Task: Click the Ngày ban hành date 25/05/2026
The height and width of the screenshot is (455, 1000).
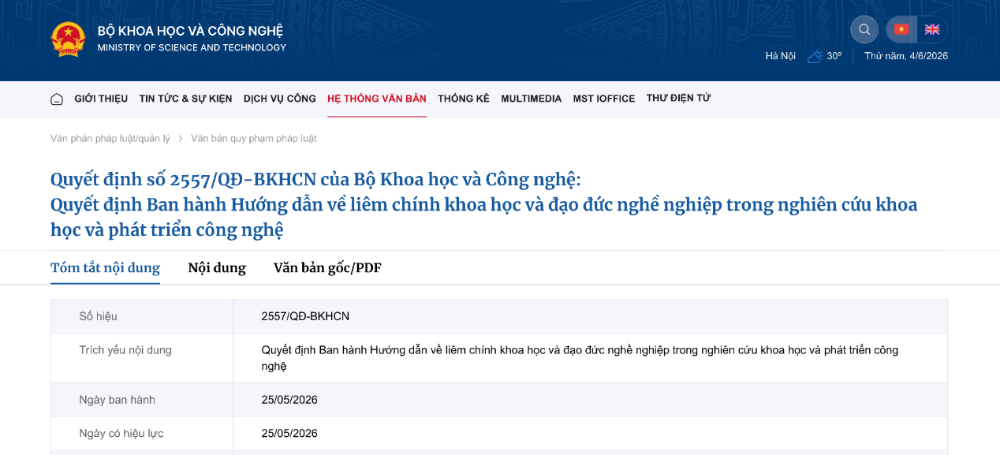Action: pyautogui.click(x=290, y=400)
